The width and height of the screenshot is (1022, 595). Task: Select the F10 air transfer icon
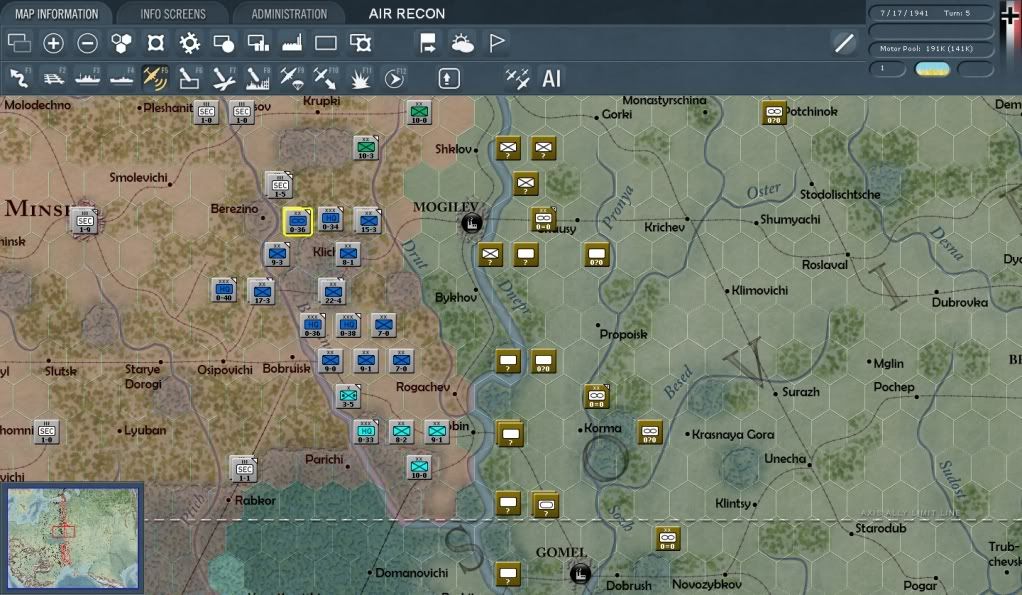pyautogui.click(x=325, y=79)
